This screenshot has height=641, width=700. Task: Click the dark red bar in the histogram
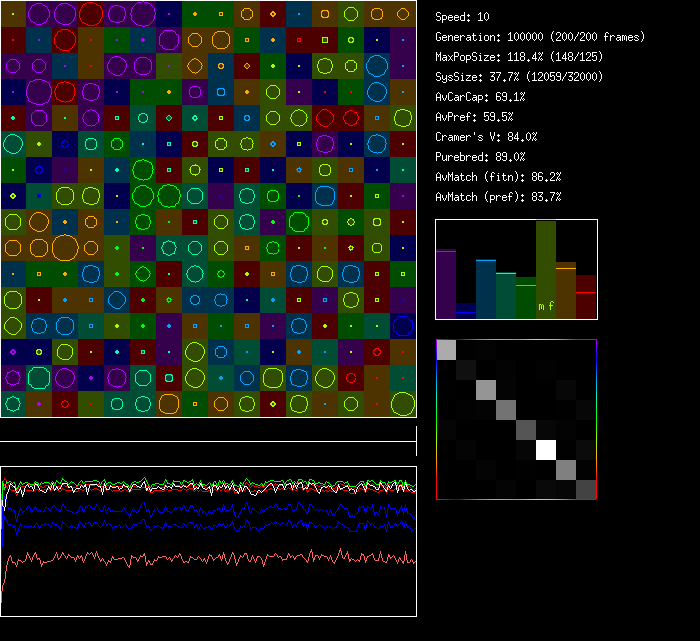coord(586,298)
